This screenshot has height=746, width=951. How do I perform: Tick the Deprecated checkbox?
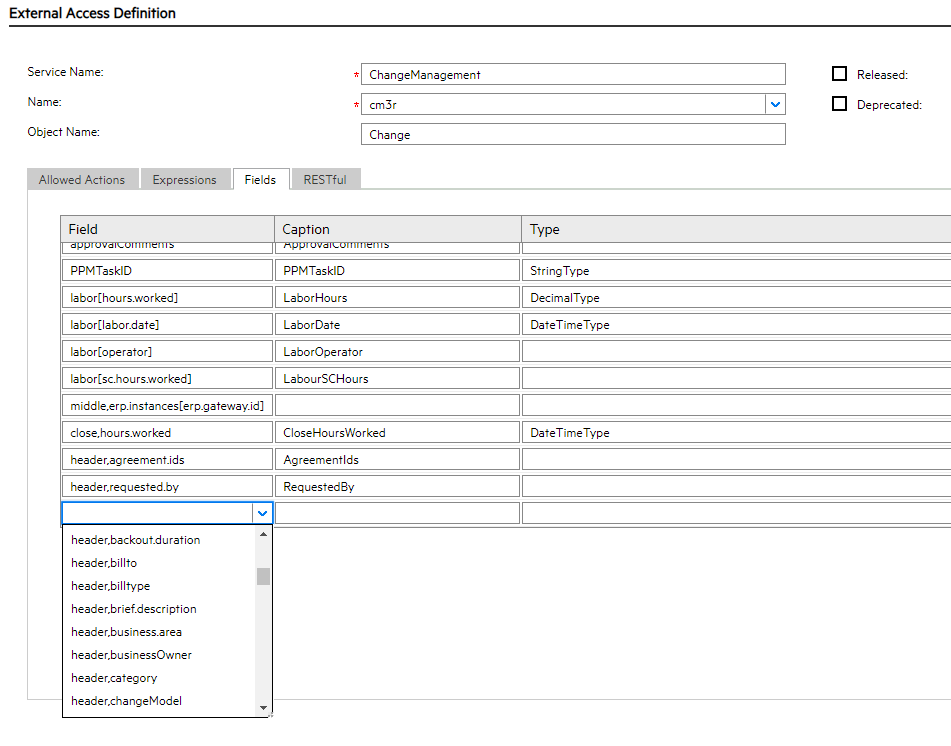(x=839, y=104)
